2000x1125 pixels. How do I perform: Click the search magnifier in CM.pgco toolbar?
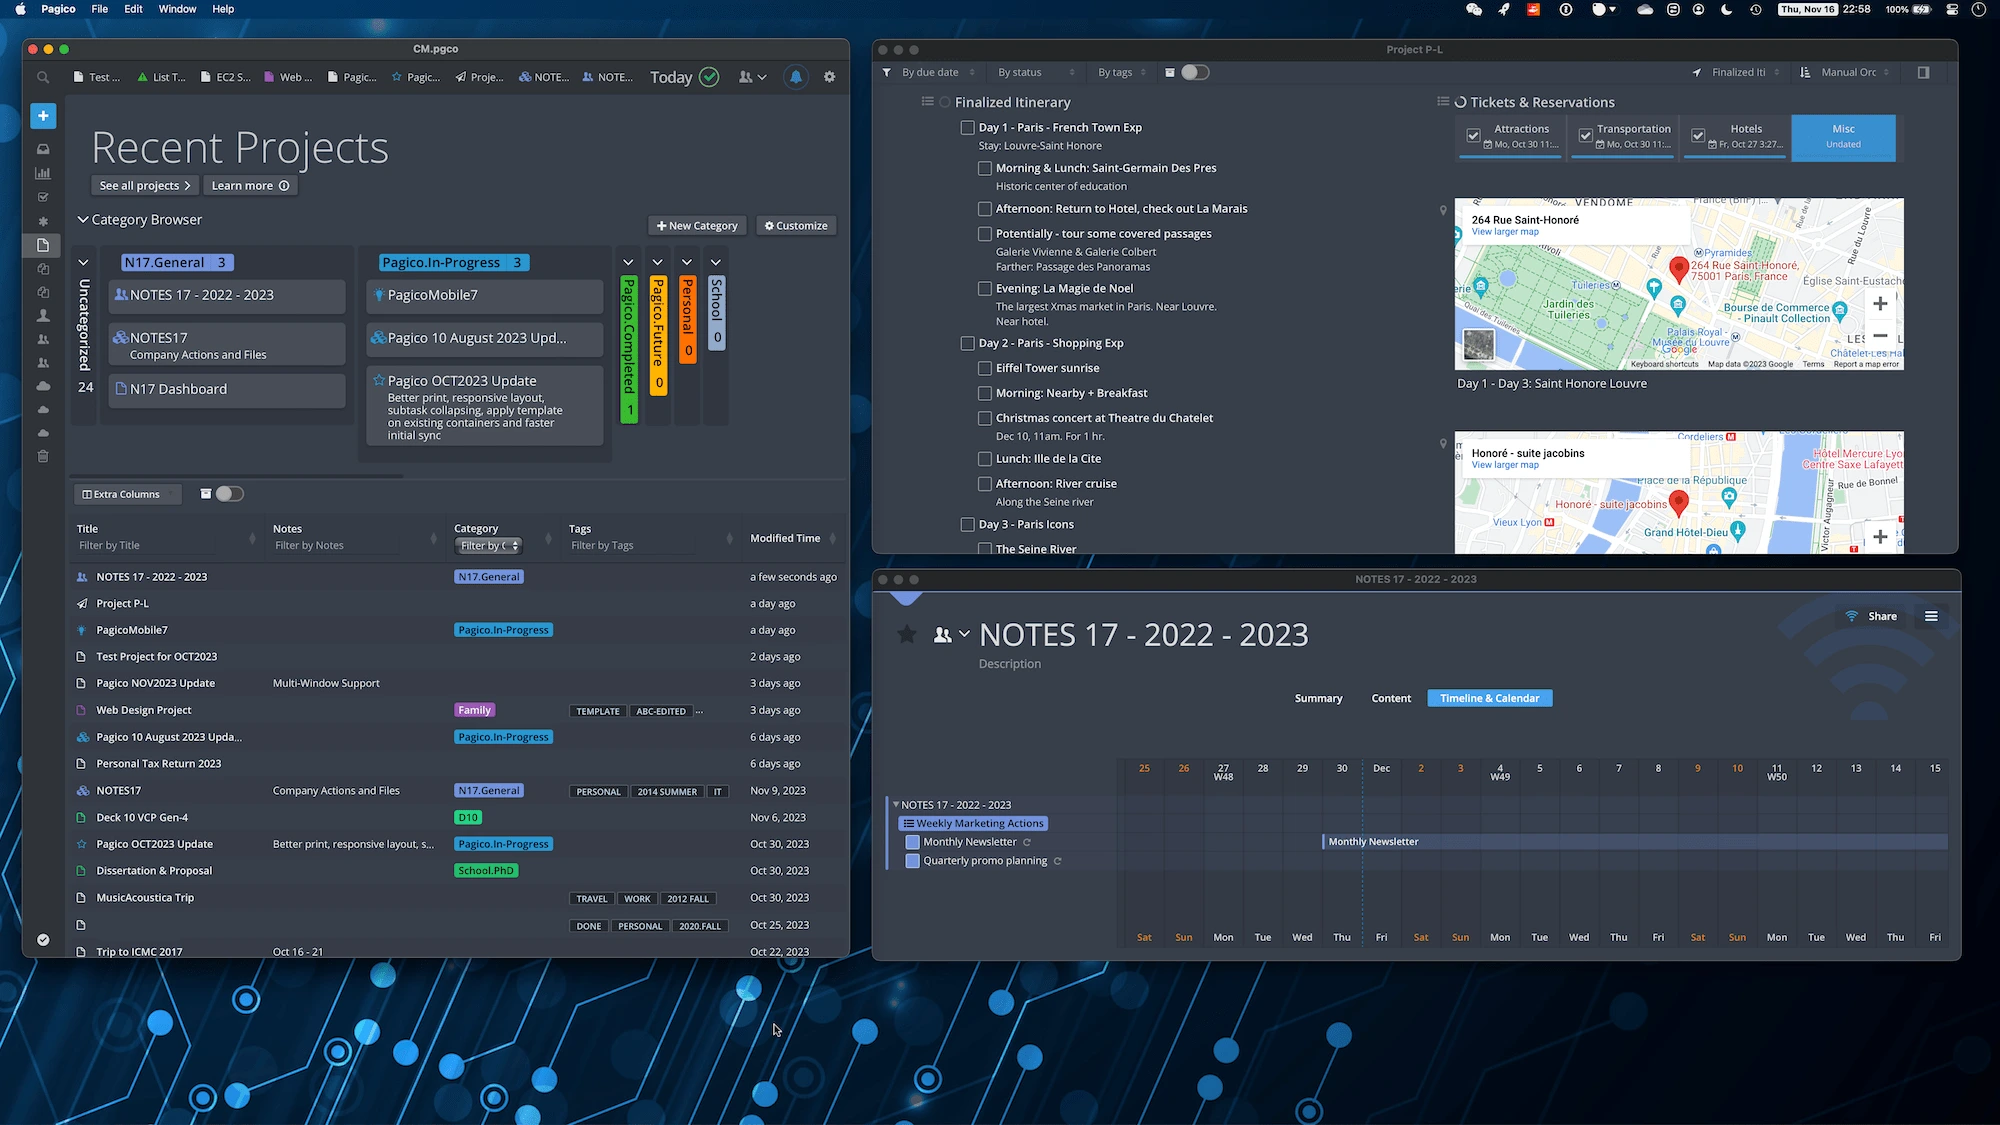click(x=43, y=77)
